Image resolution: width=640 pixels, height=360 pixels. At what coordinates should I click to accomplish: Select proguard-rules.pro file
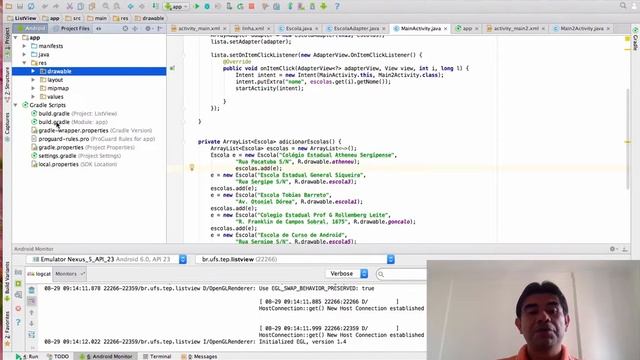coord(93,139)
